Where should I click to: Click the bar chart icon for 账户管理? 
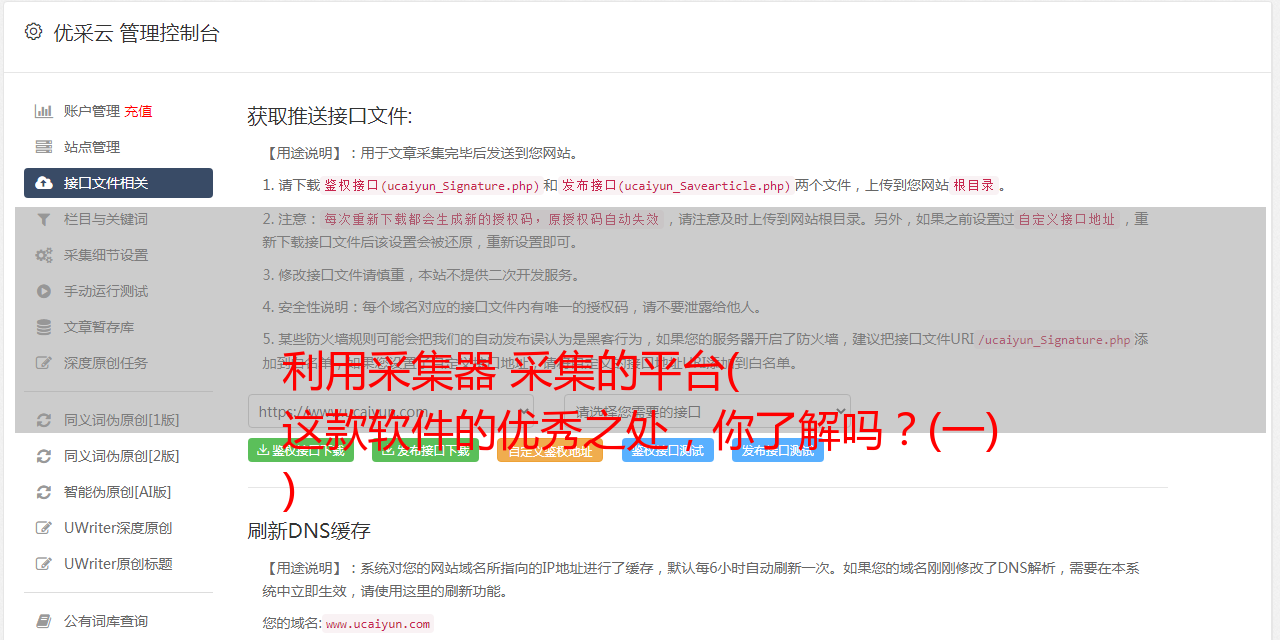[x=44, y=111]
